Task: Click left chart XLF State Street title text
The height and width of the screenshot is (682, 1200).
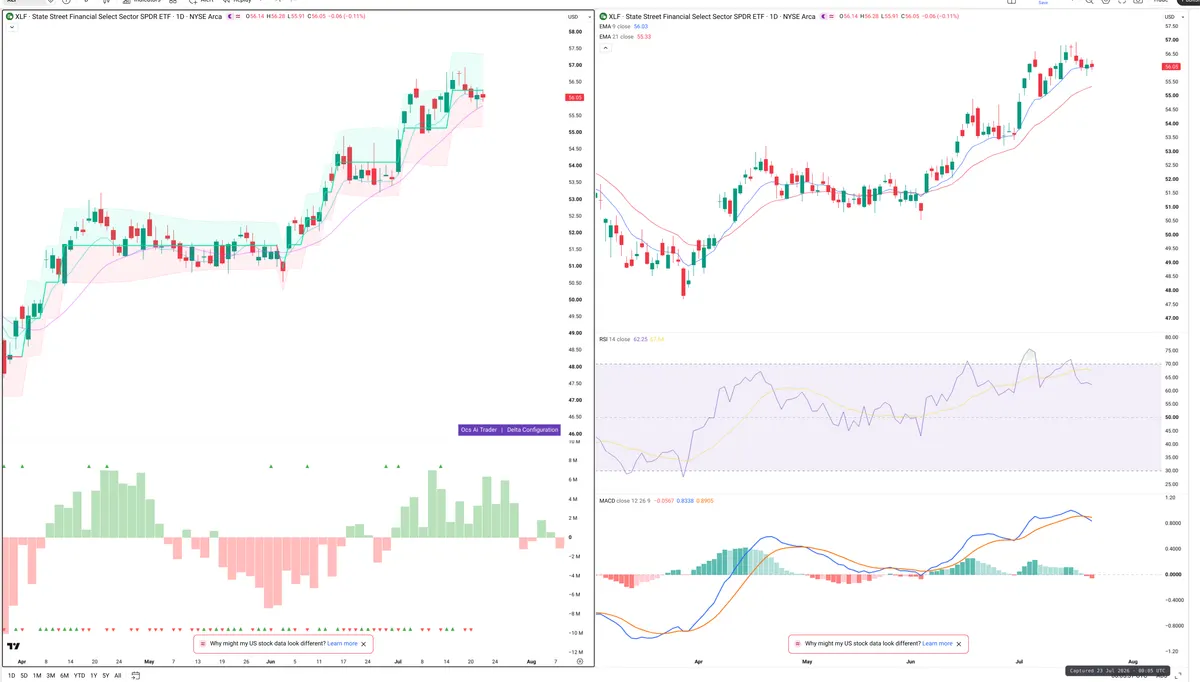Action: 119,17
